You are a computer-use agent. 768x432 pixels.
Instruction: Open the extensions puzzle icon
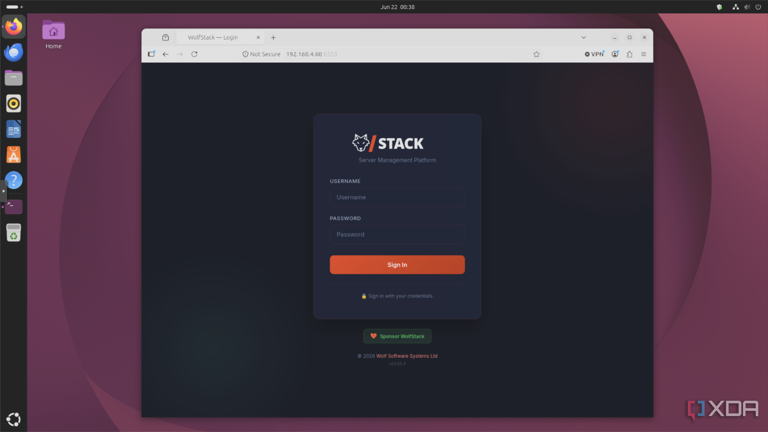[629, 54]
